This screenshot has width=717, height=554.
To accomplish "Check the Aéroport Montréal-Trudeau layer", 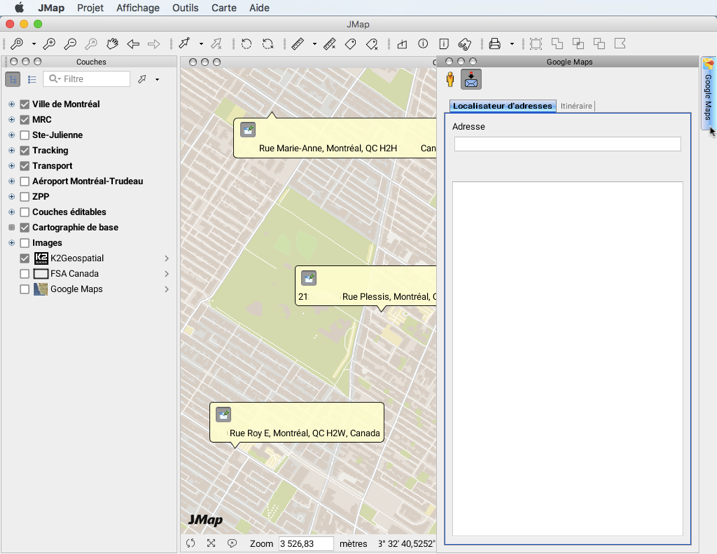I will 25,181.
